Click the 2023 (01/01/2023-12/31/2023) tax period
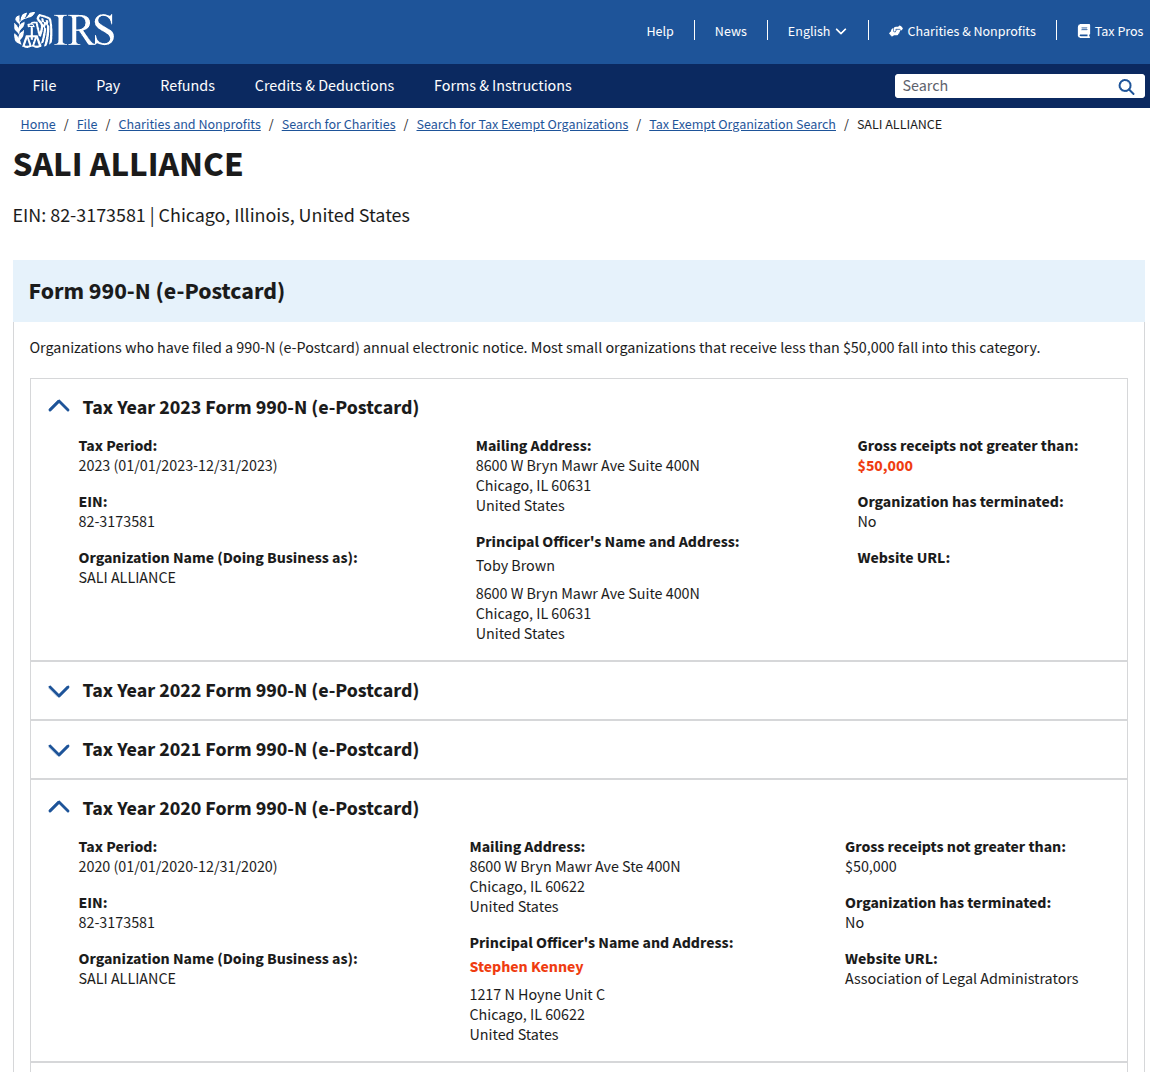 [177, 466]
